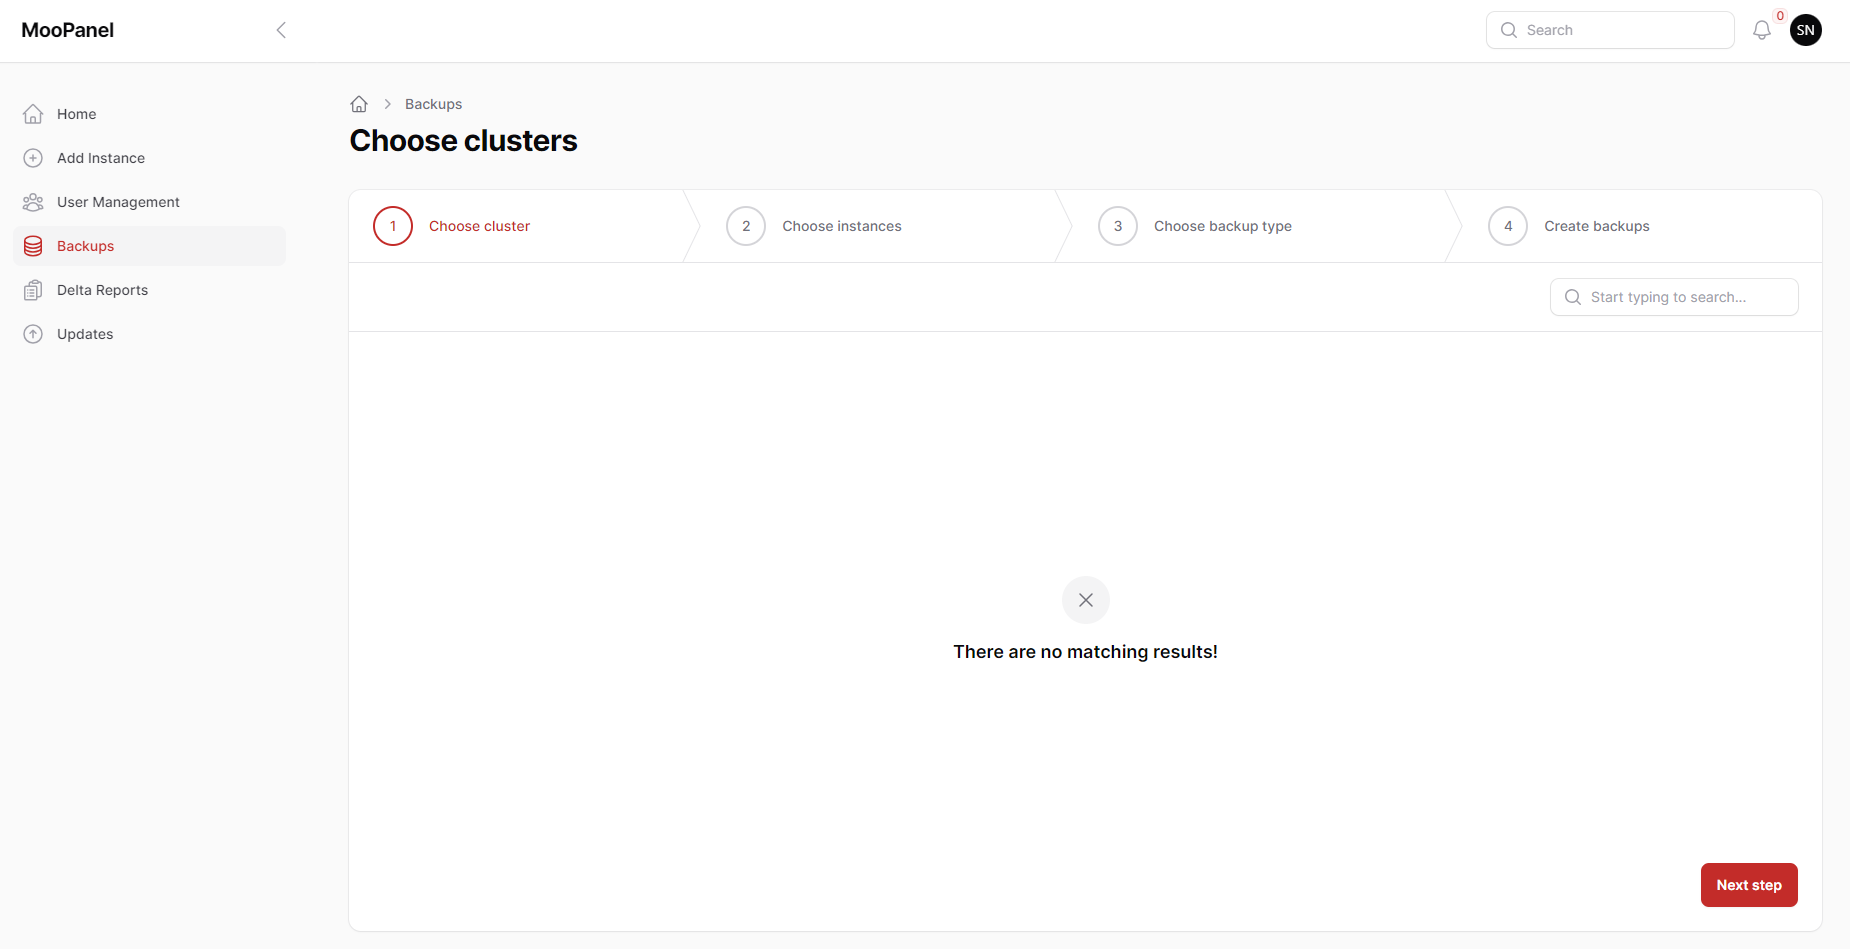
Task: Click the magnifier icon in top search
Action: [x=1509, y=30]
